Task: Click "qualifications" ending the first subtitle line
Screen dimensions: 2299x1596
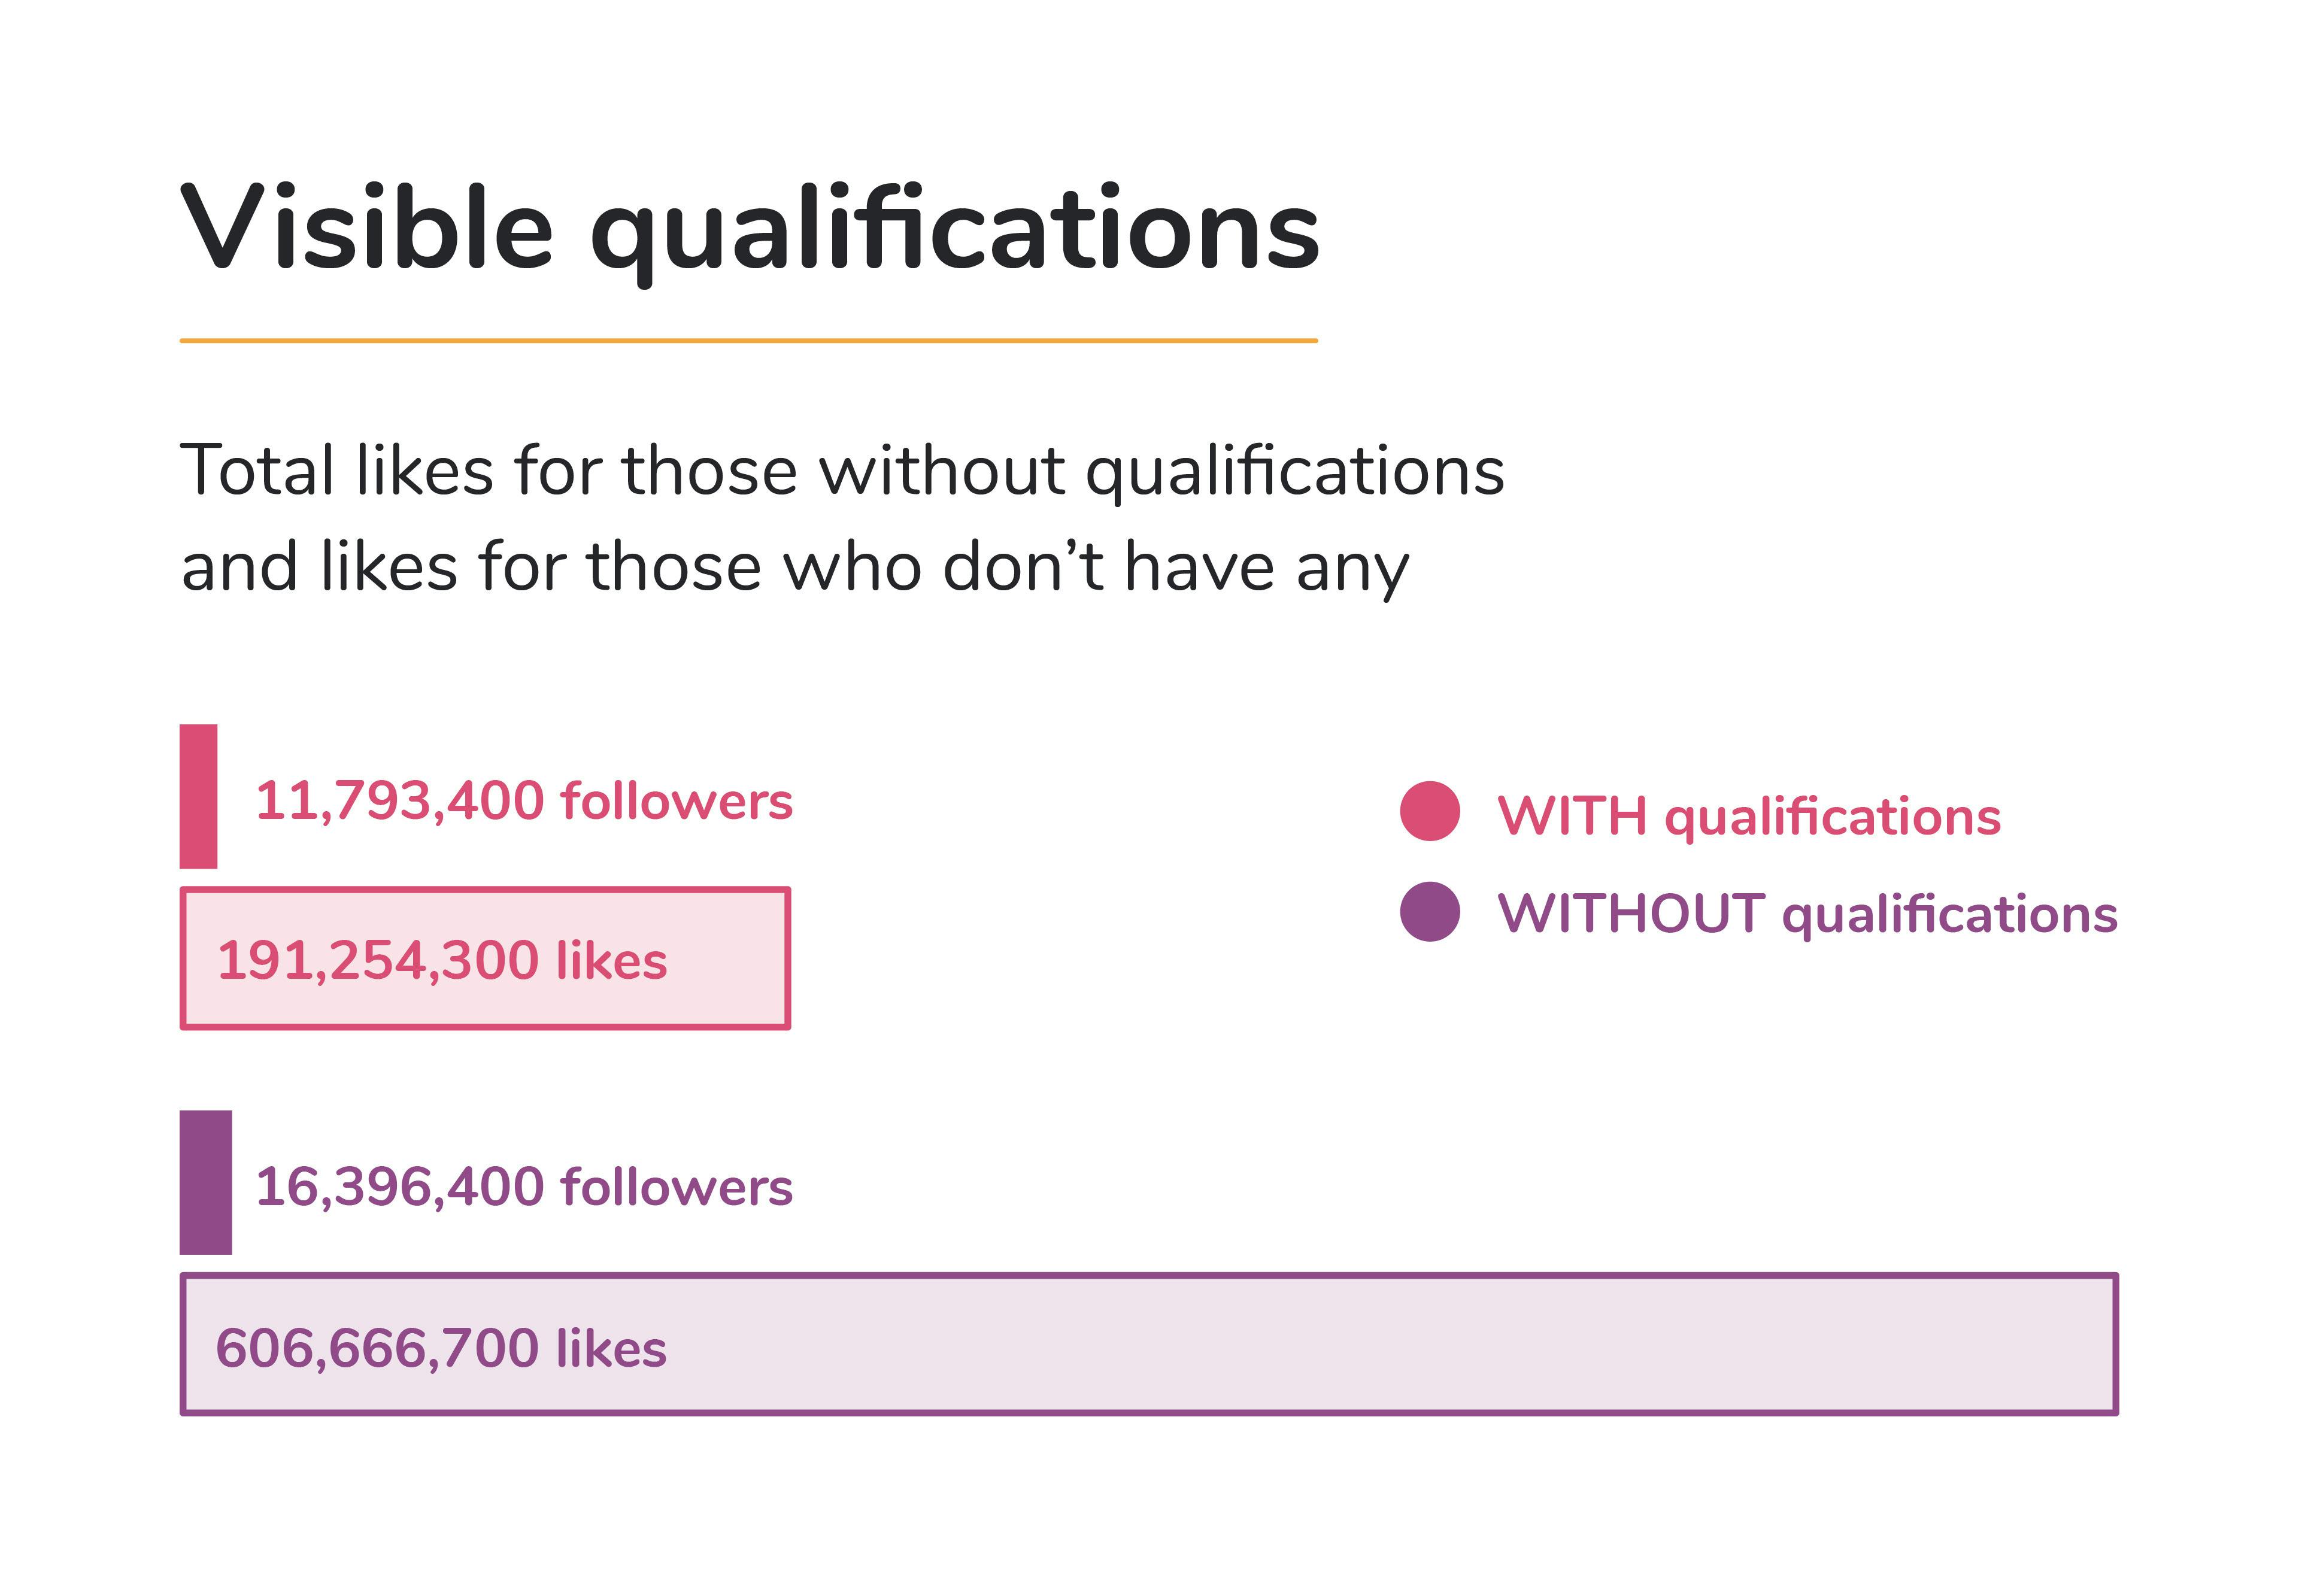Action: pyautogui.click(x=1295, y=472)
